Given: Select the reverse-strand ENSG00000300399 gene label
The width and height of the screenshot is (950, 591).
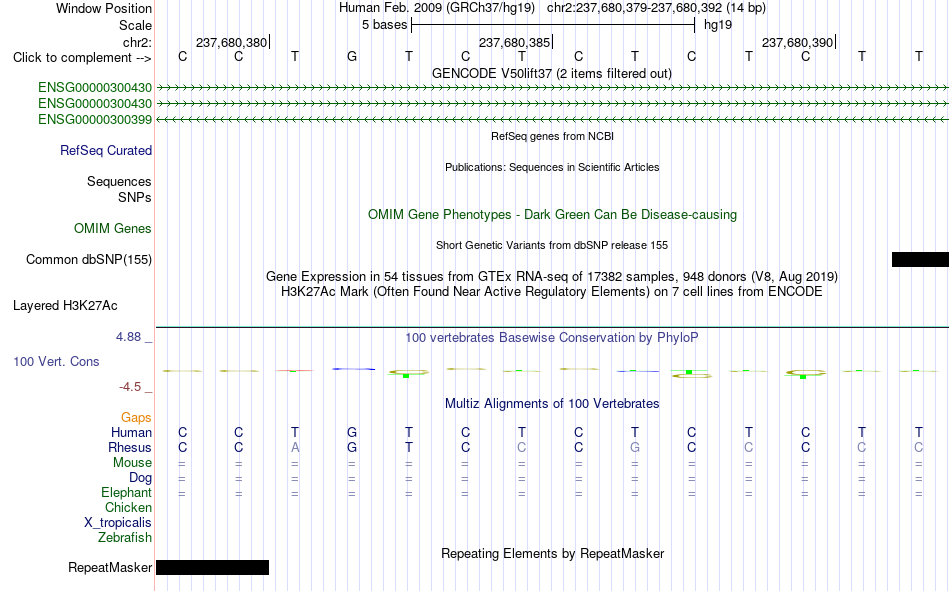Looking at the screenshot, I should point(95,119).
